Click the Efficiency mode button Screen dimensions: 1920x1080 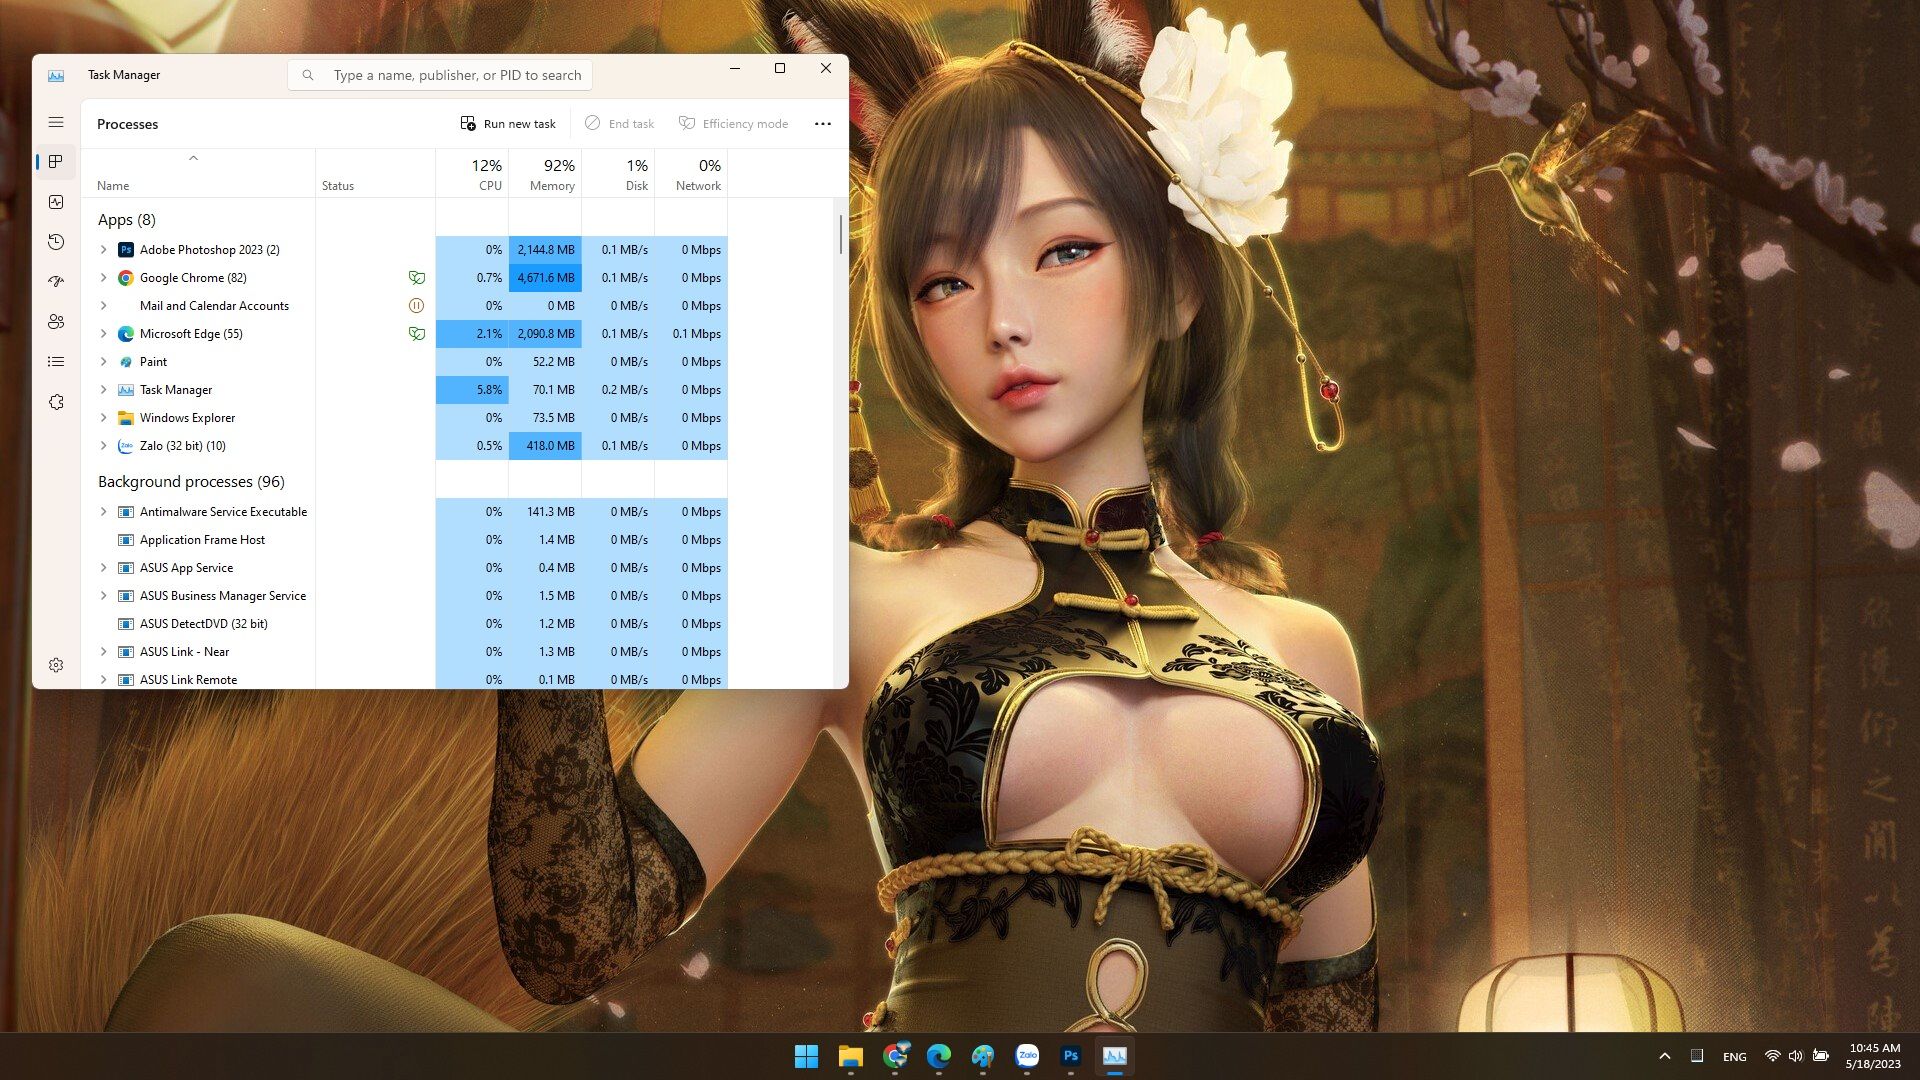point(734,124)
